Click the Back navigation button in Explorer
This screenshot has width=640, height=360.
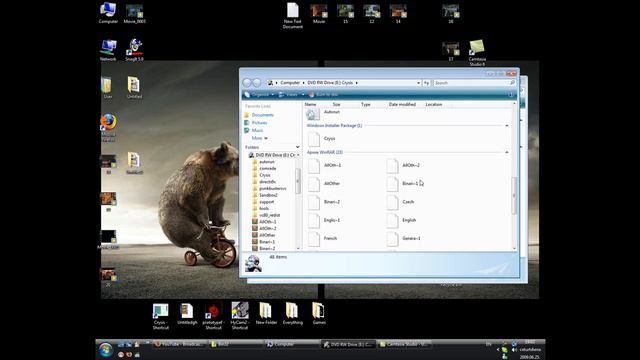tap(247, 83)
